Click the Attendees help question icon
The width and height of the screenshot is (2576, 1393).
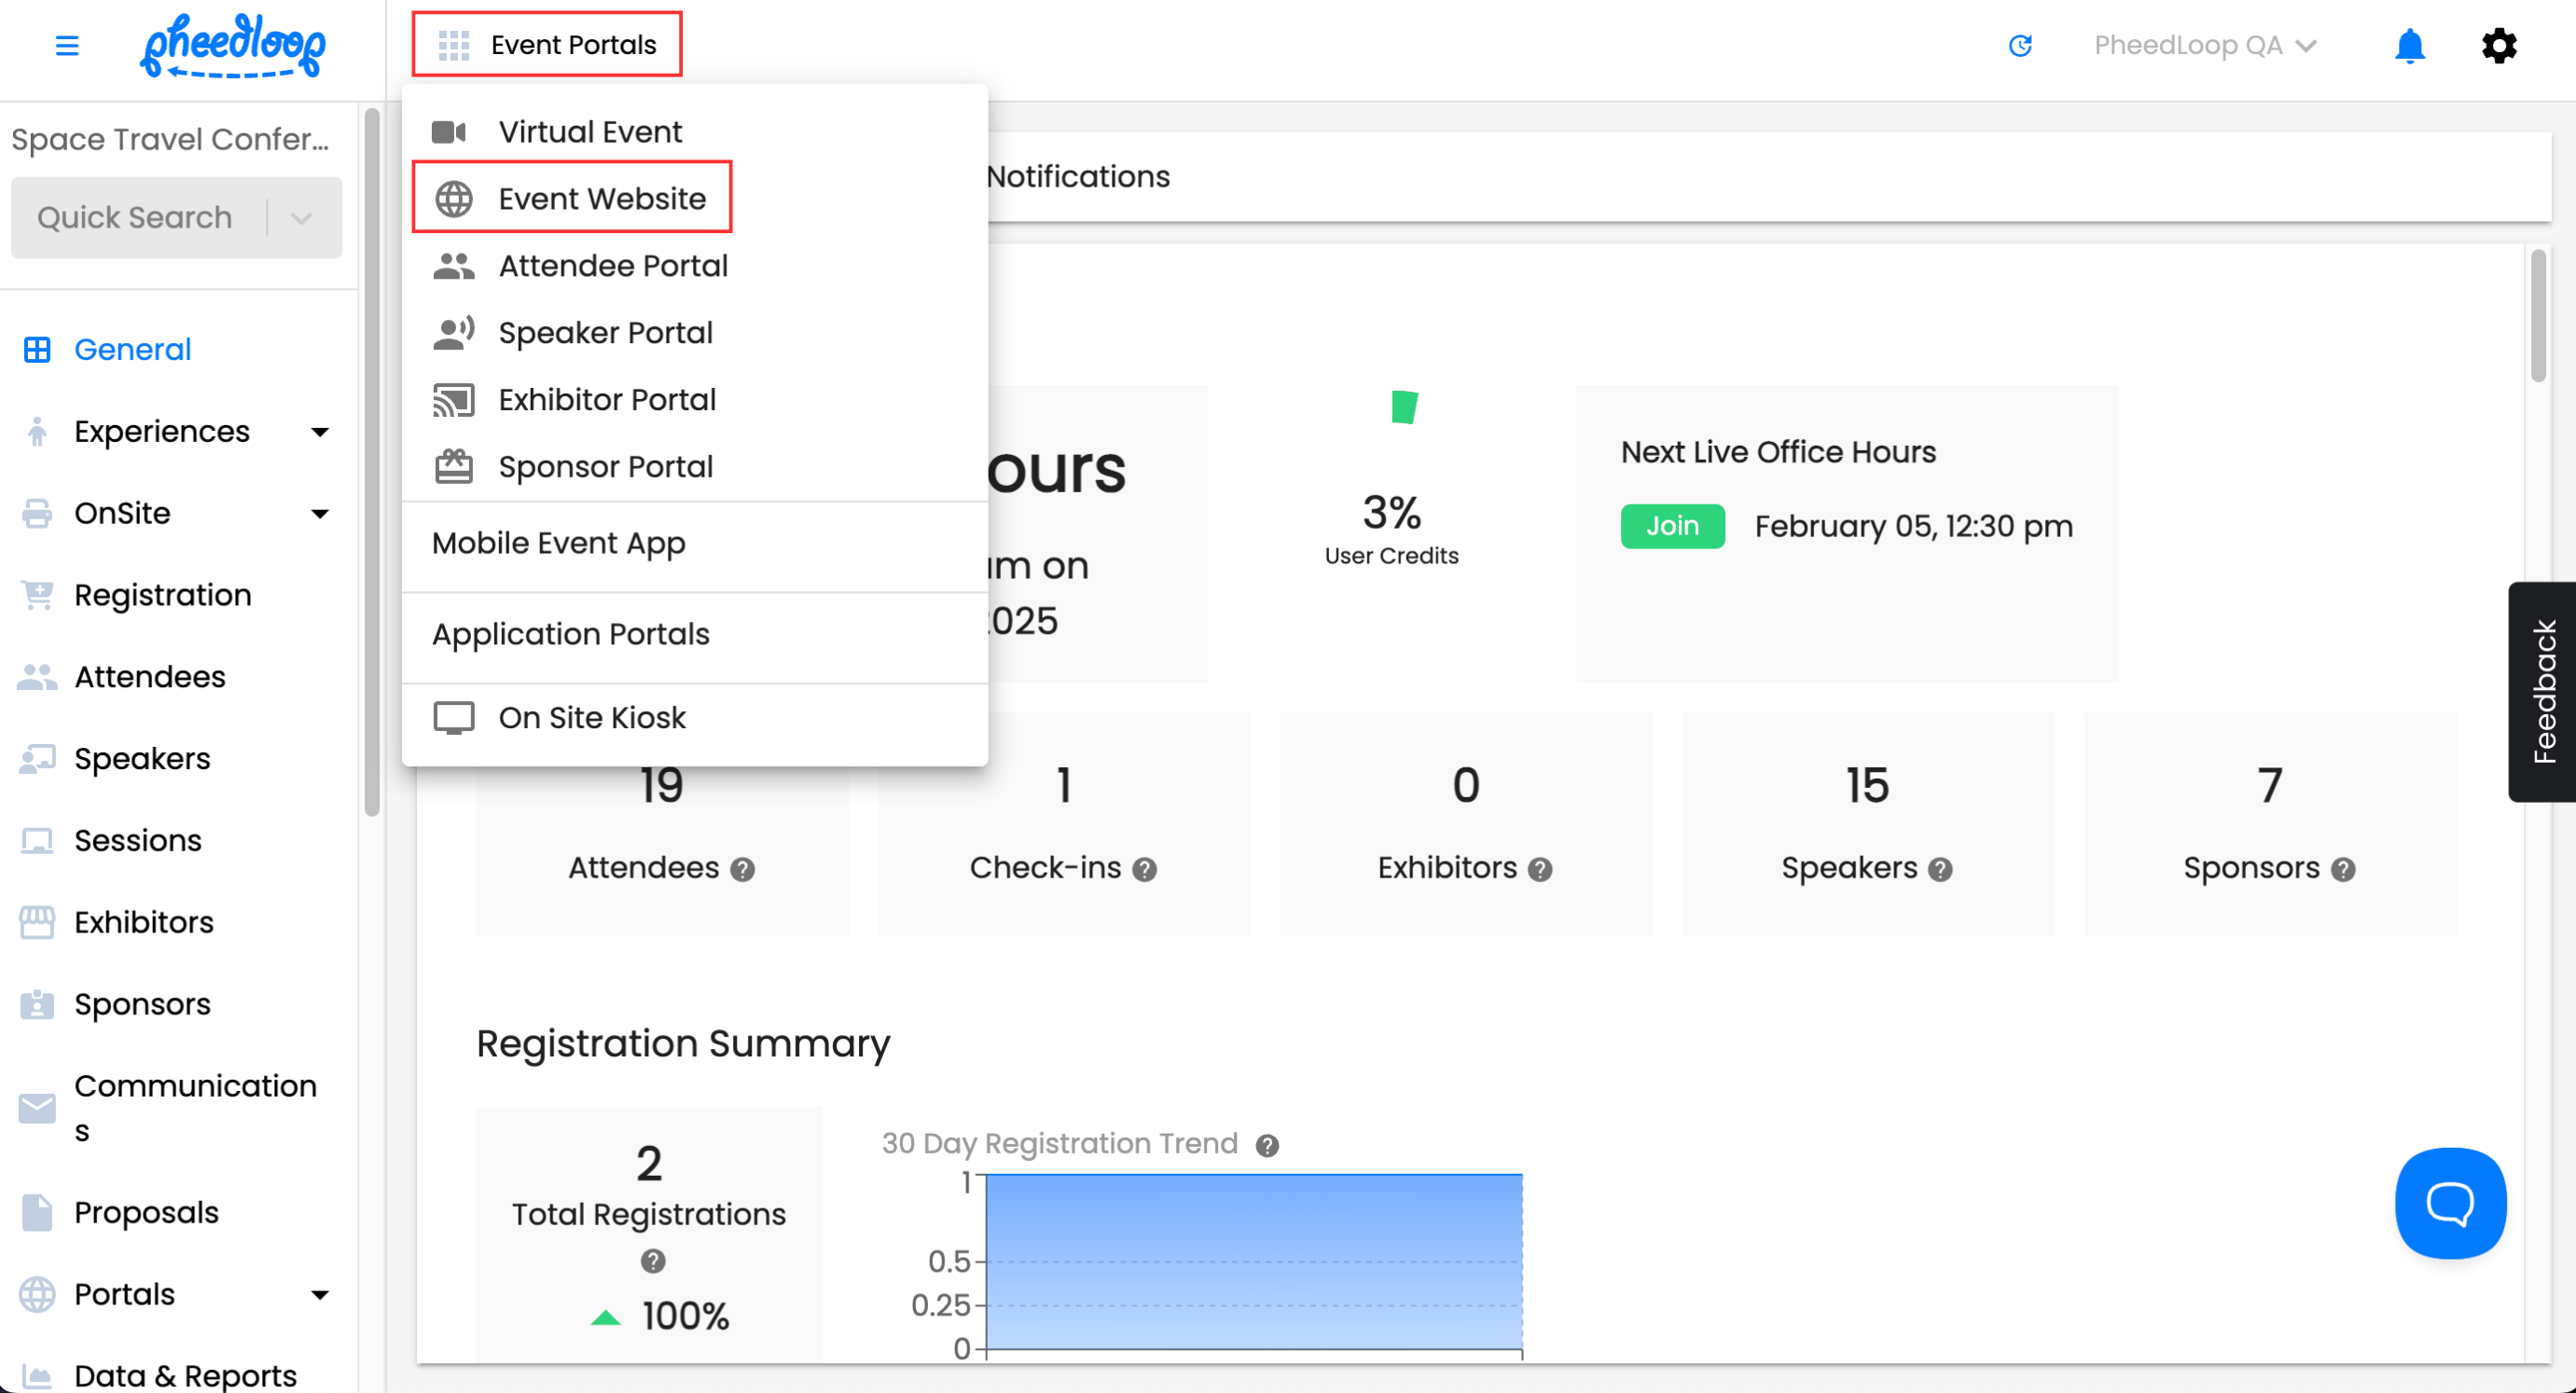[742, 869]
